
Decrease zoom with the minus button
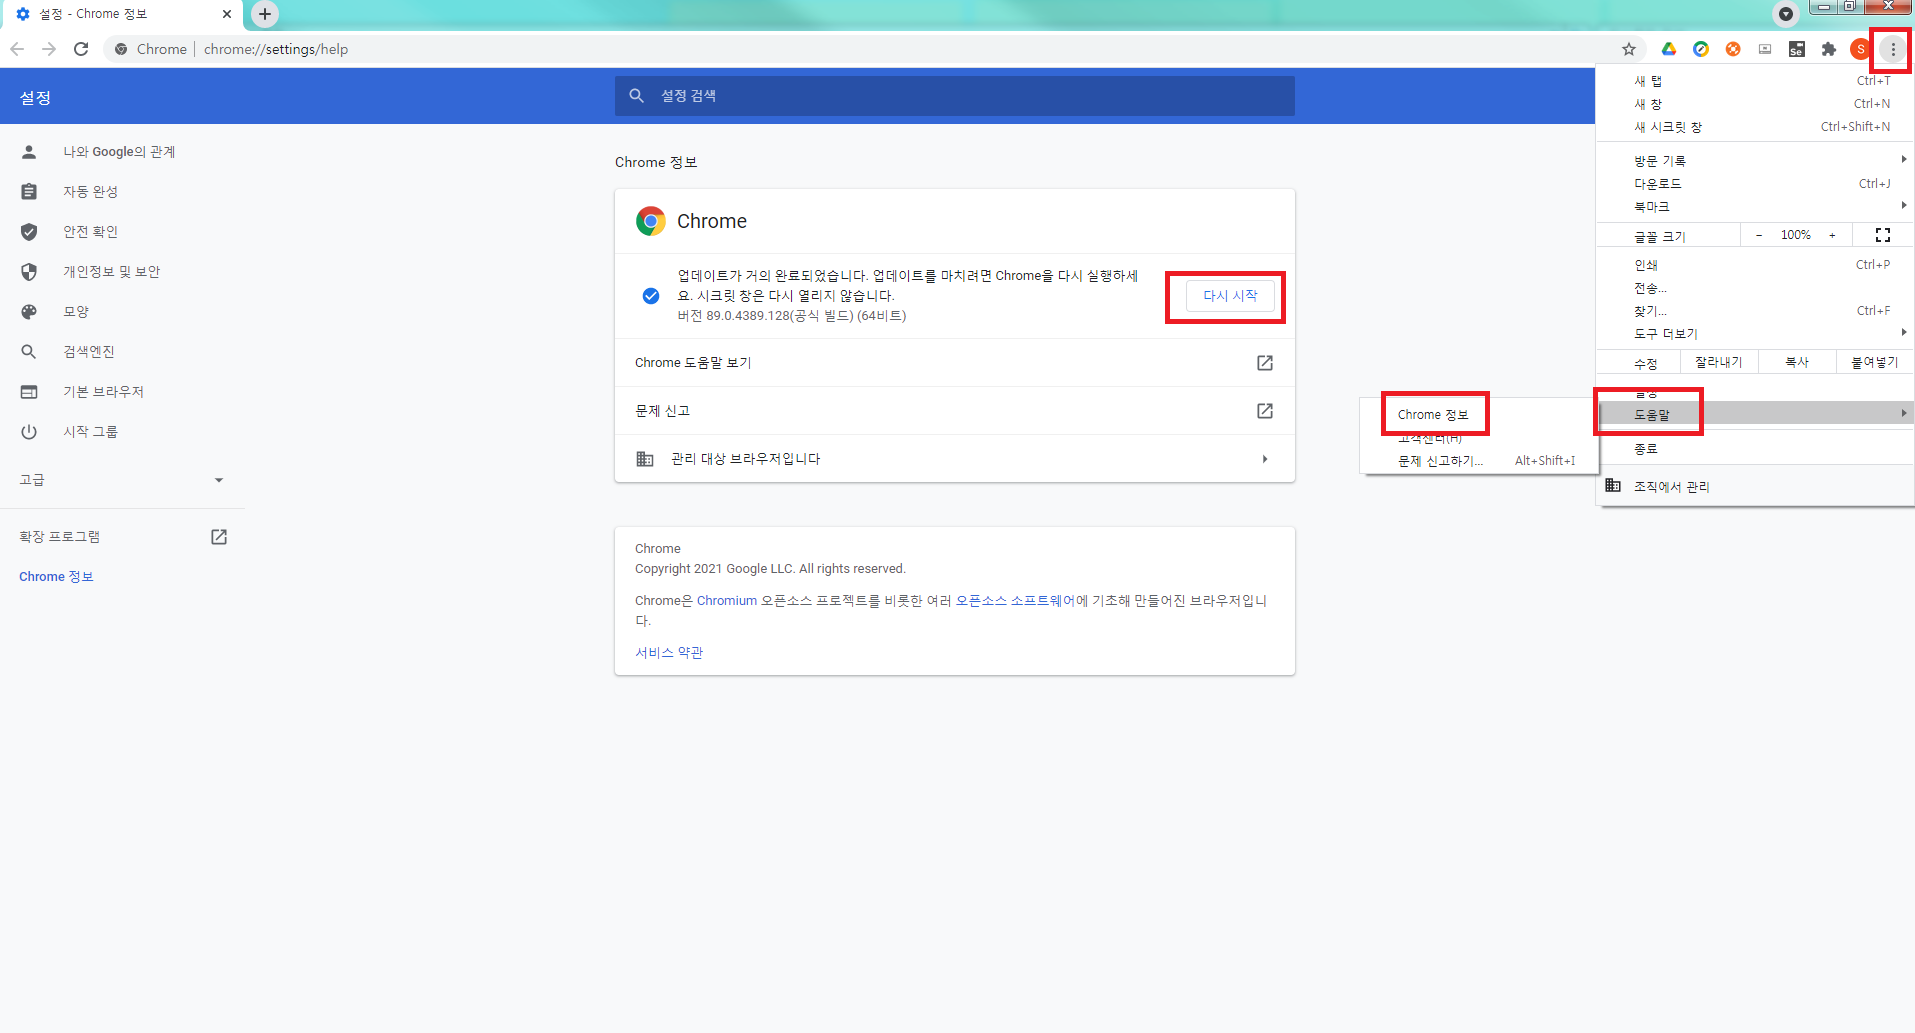(1759, 235)
